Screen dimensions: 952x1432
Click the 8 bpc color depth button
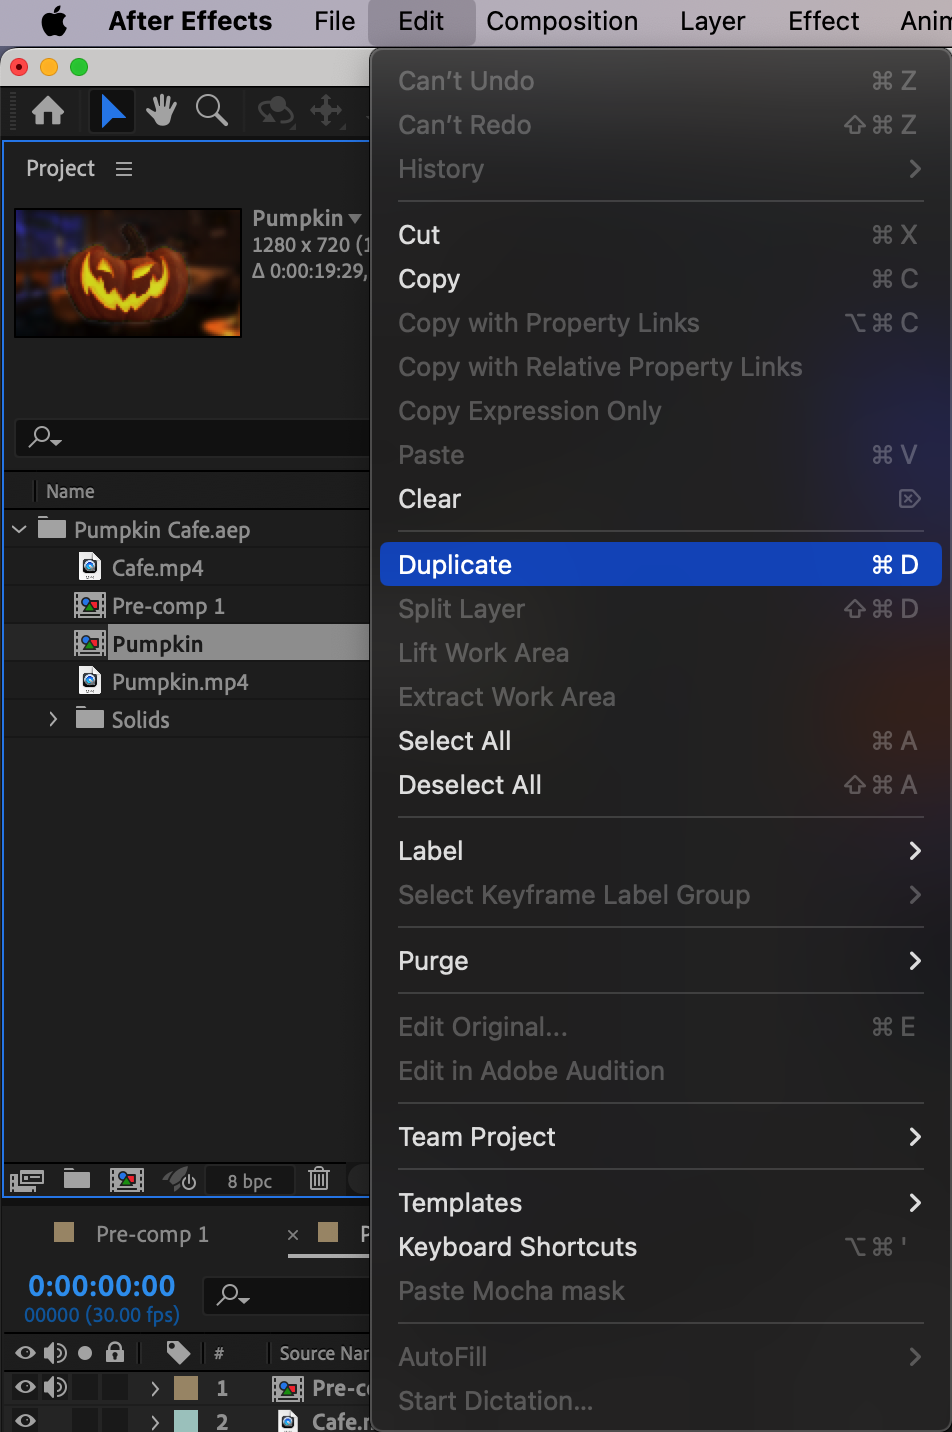[x=249, y=1181]
